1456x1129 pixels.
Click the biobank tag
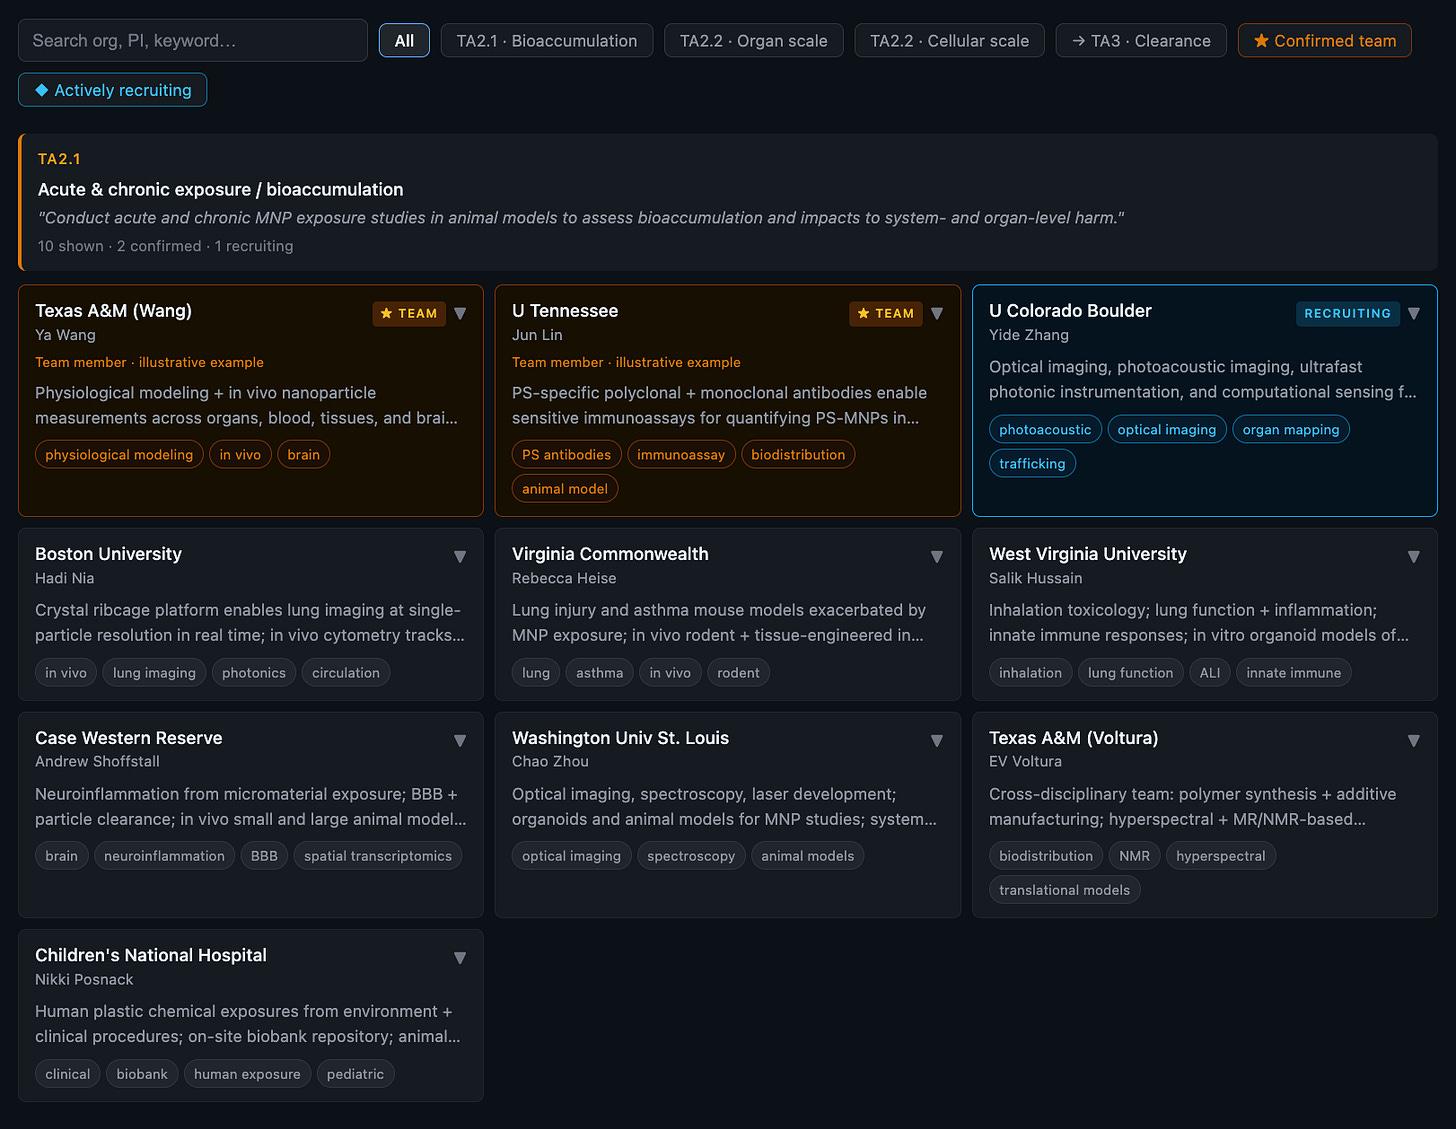pyautogui.click(x=142, y=1074)
